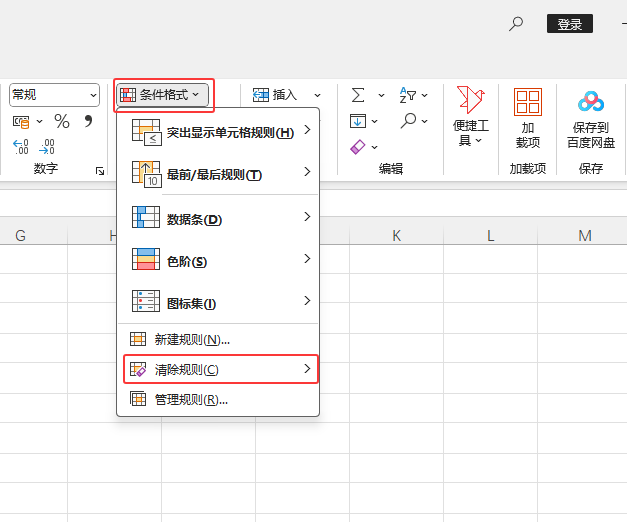
Task: Open the 便捷工具 menu
Action: point(470,117)
